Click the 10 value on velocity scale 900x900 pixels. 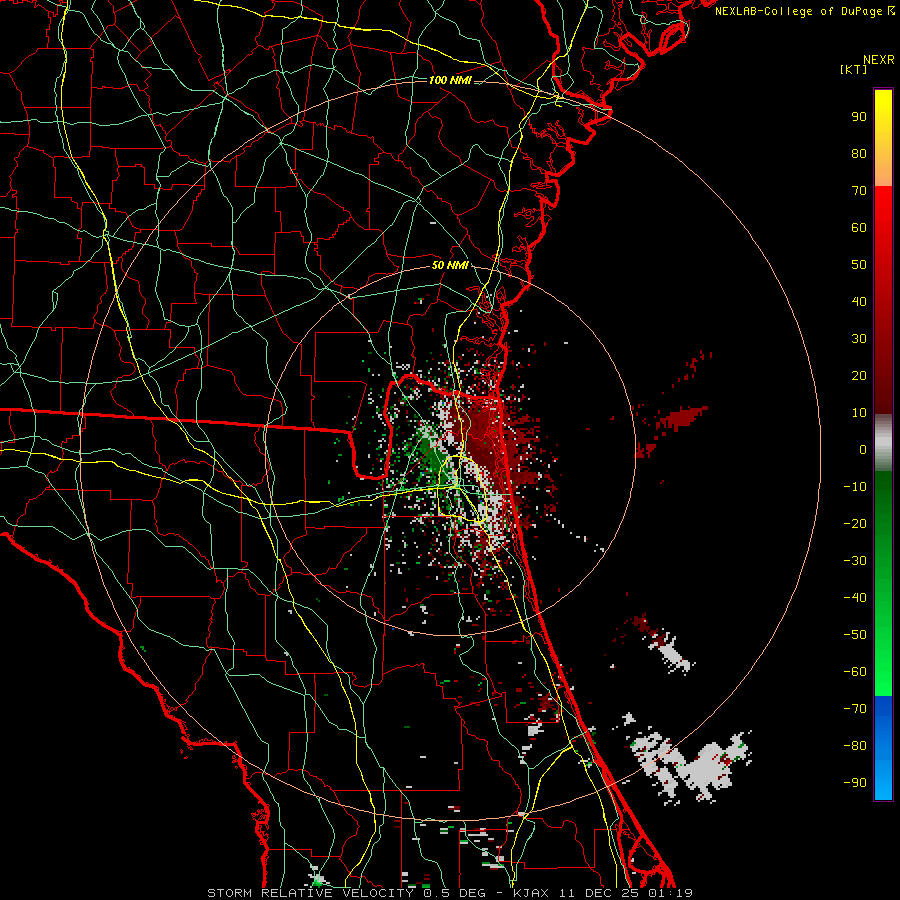pos(859,413)
